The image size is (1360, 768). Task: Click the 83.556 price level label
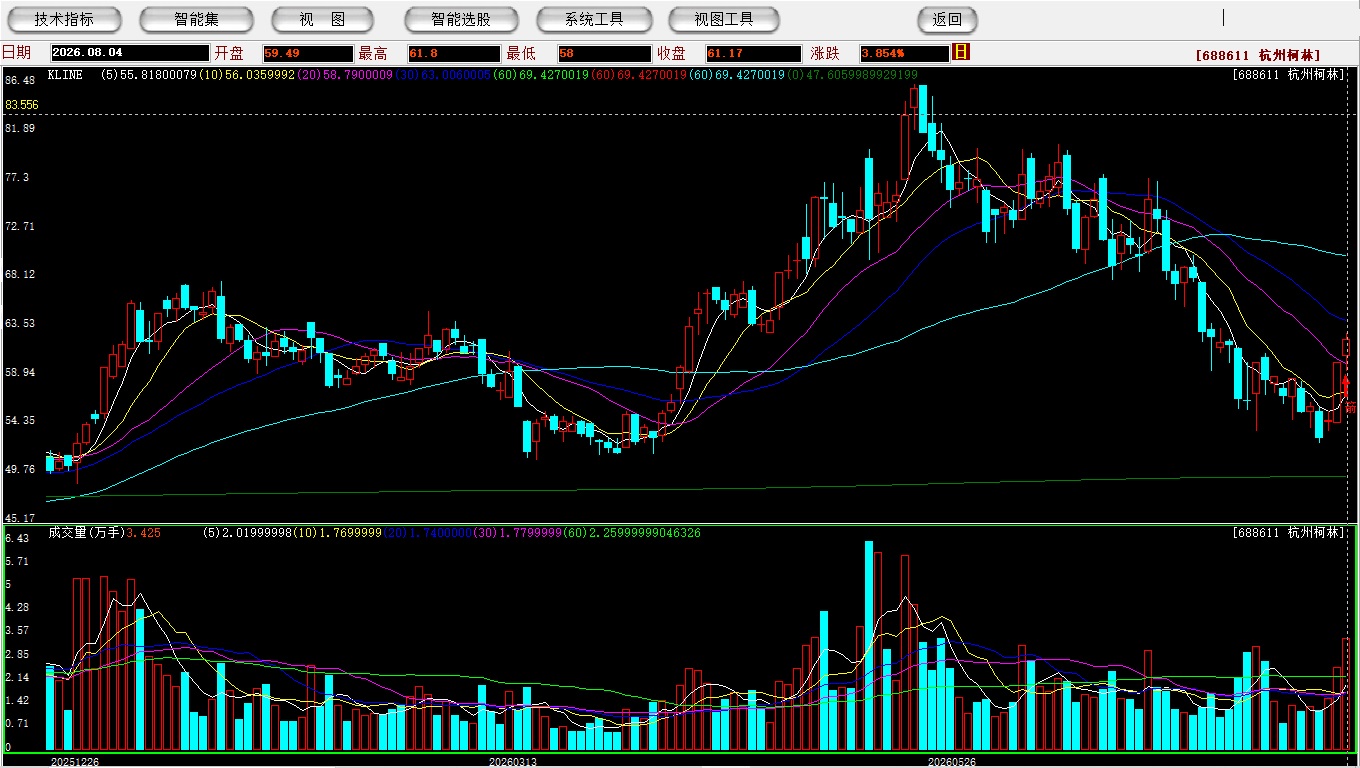[x=22, y=105]
